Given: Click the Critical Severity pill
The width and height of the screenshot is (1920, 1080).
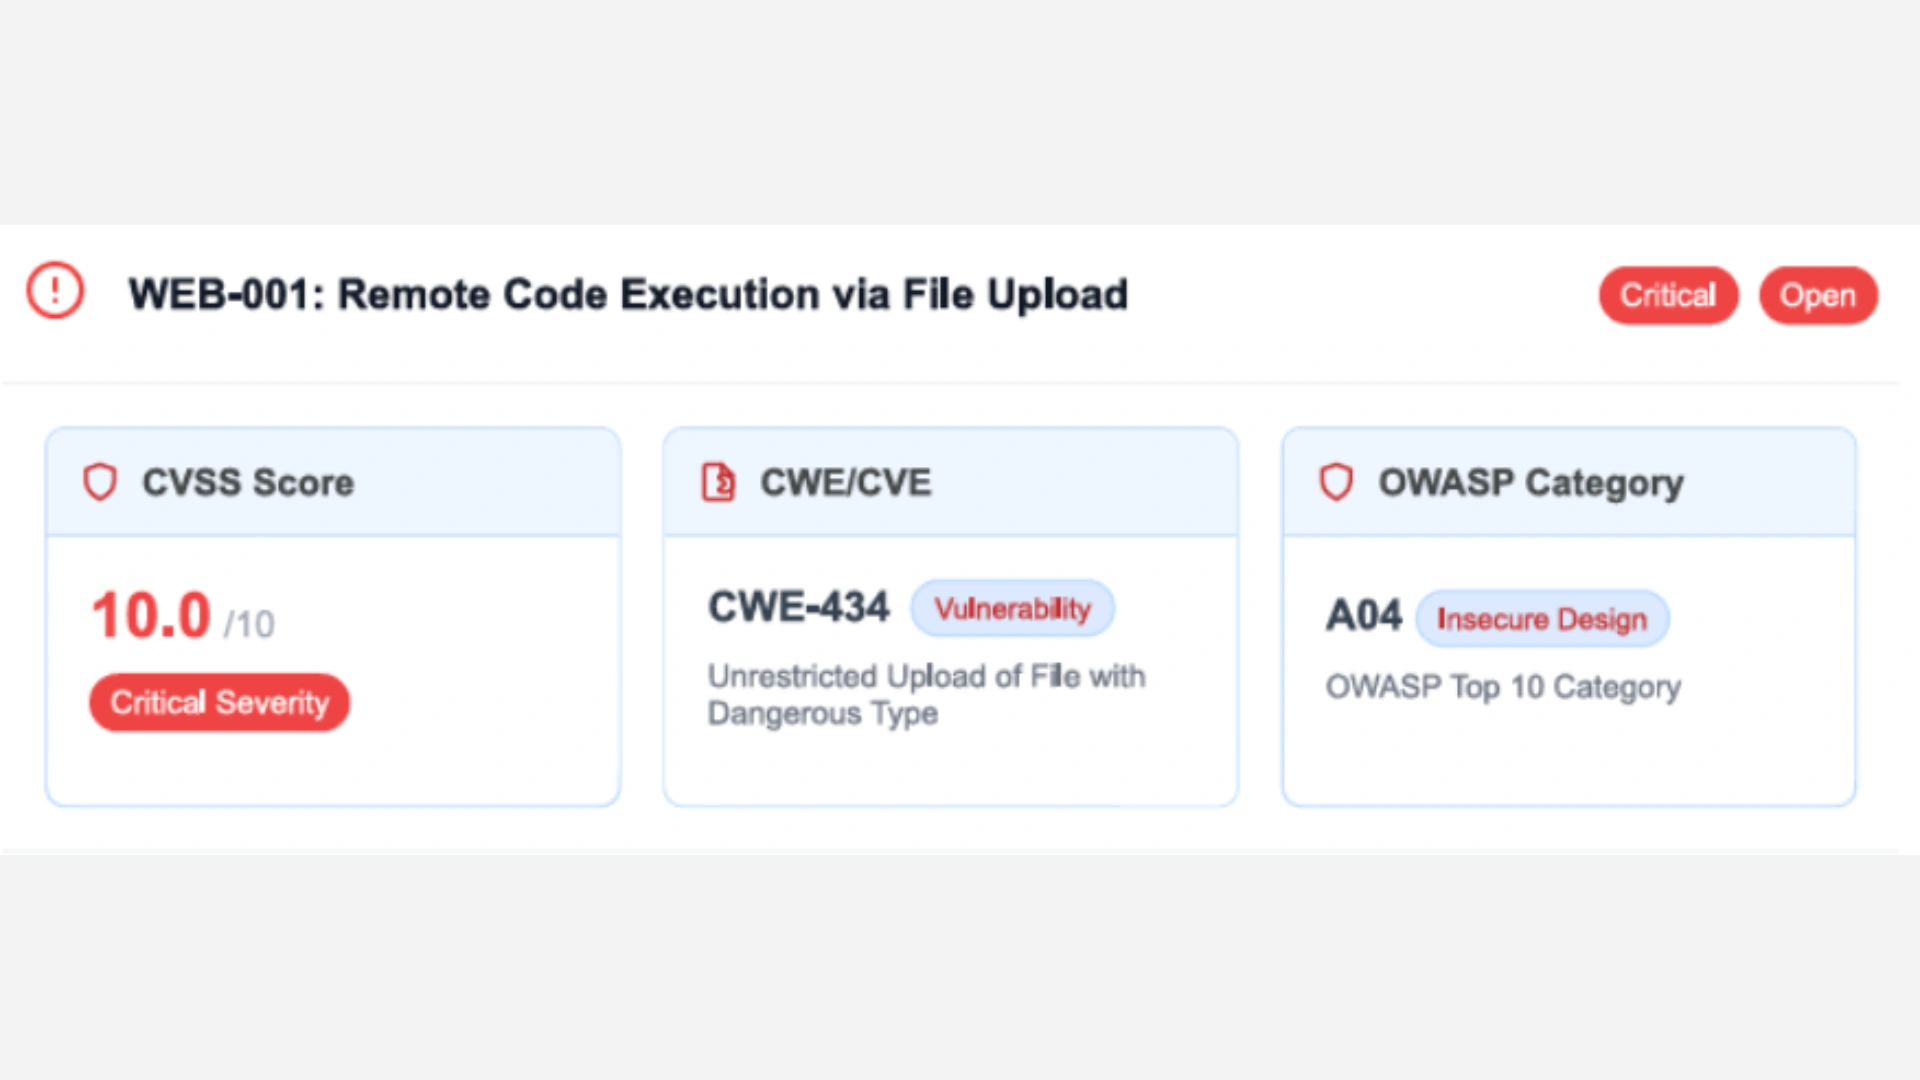Looking at the screenshot, I should [x=219, y=702].
